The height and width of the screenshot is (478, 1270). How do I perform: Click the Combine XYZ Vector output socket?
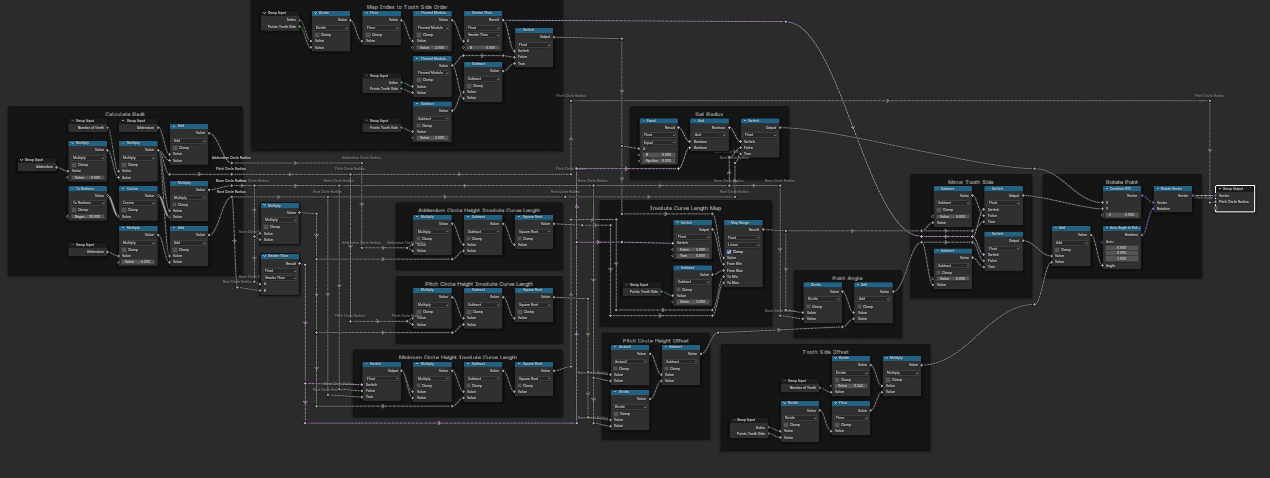pyautogui.click(x=1143, y=194)
